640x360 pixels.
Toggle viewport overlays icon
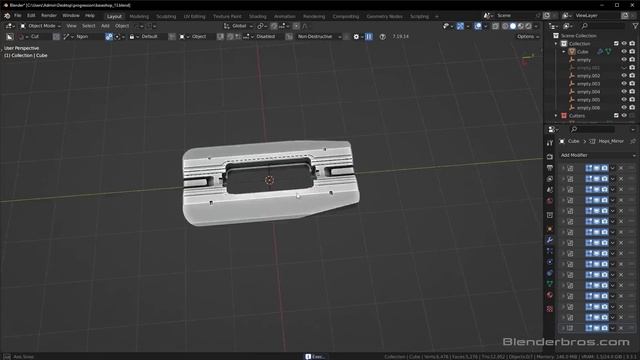[x=478, y=26]
